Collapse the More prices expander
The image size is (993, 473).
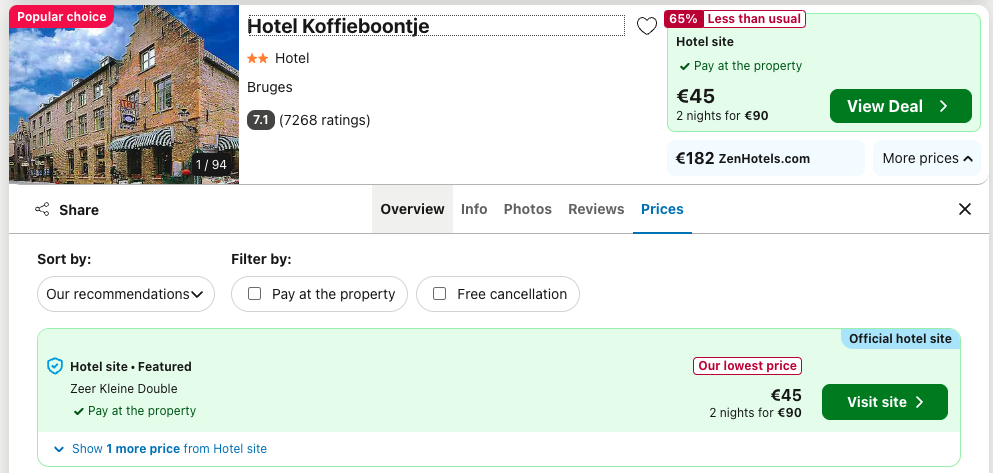pyautogui.click(x=927, y=158)
